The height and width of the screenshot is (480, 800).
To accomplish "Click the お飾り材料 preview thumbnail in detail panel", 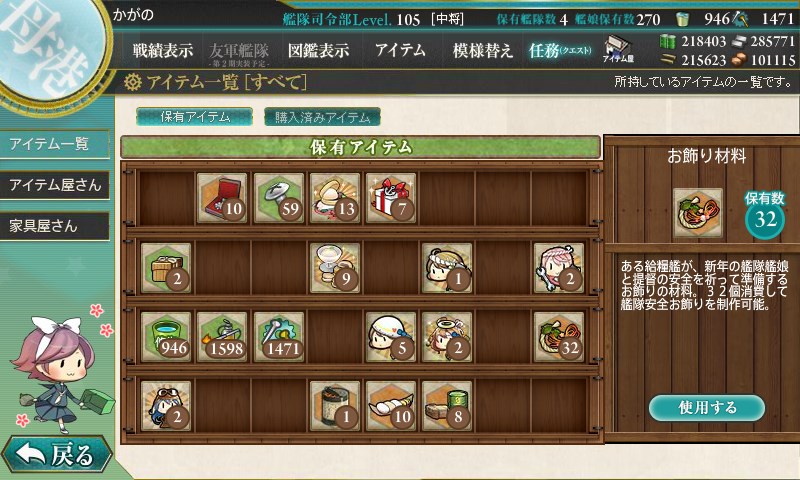I will [x=698, y=213].
